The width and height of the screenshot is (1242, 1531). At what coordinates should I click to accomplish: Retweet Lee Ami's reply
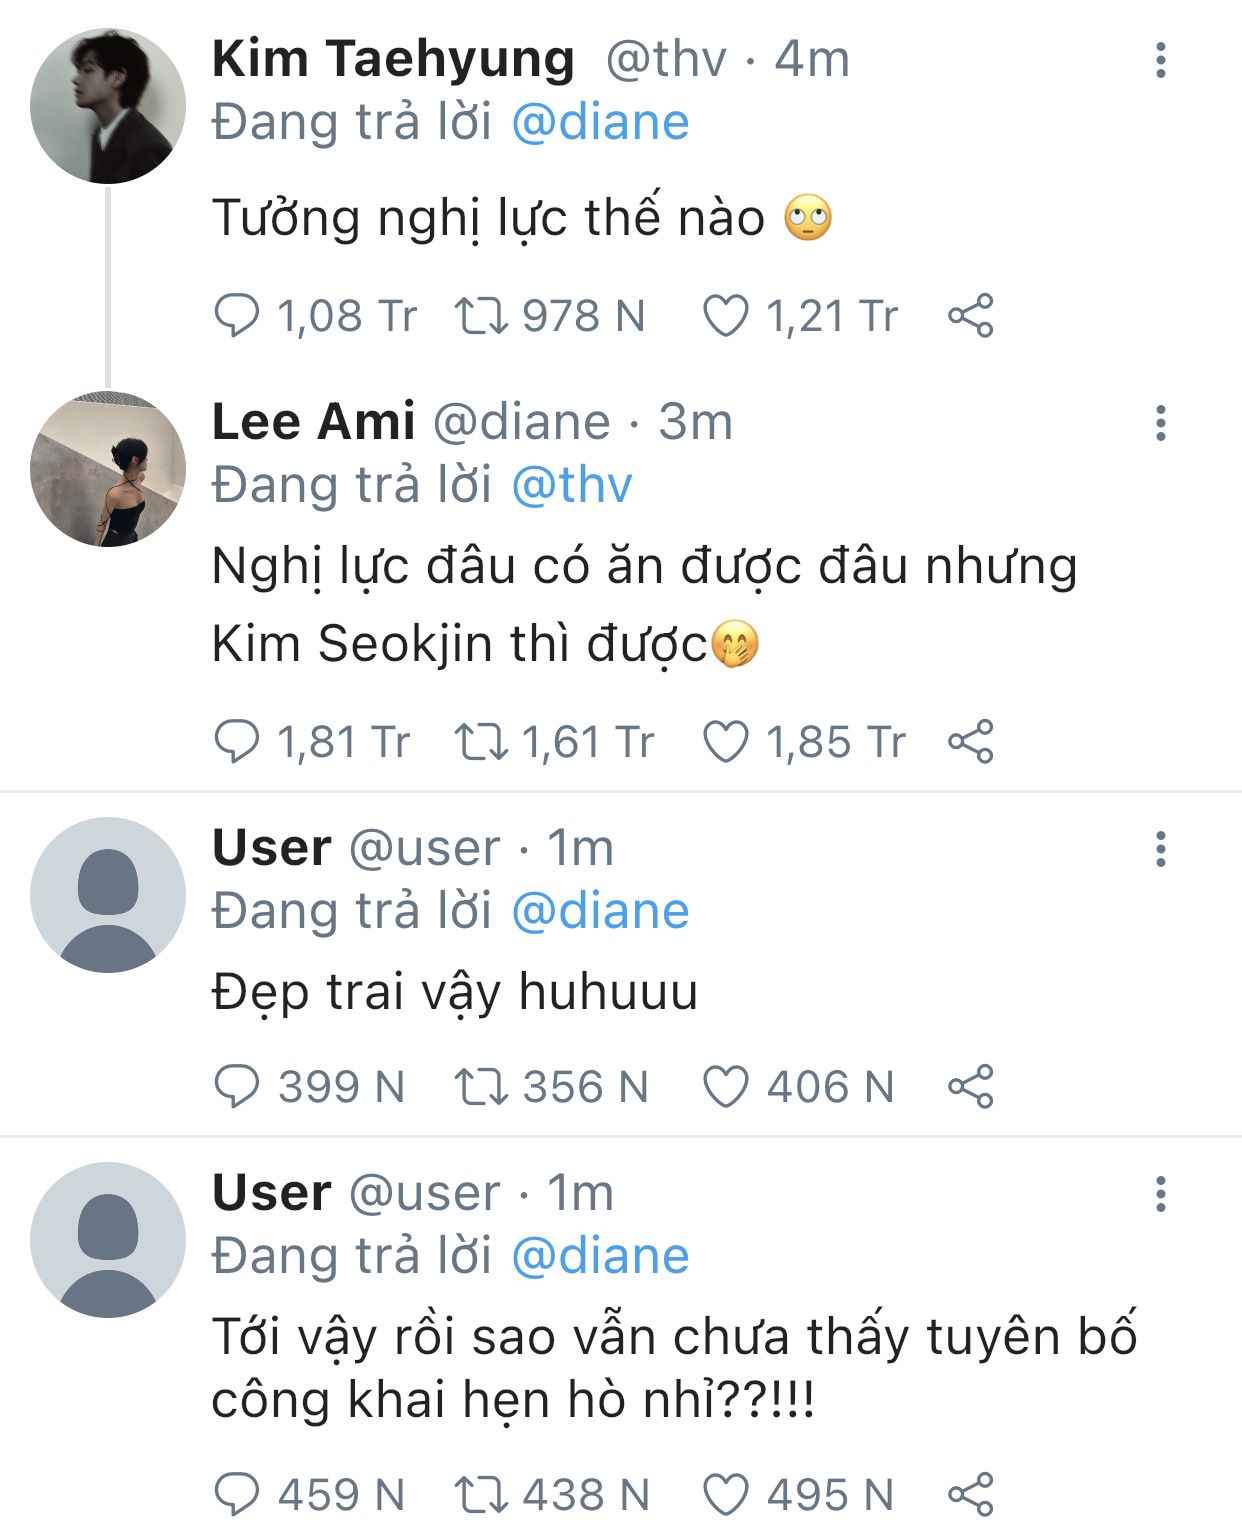tap(481, 742)
